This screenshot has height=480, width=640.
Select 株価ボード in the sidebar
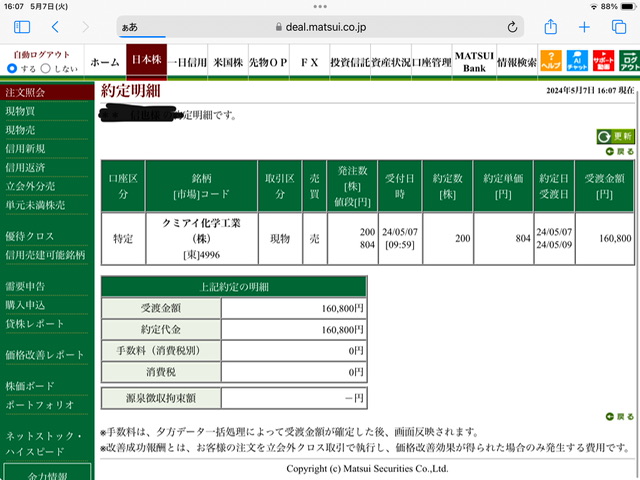(x=29, y=386)
